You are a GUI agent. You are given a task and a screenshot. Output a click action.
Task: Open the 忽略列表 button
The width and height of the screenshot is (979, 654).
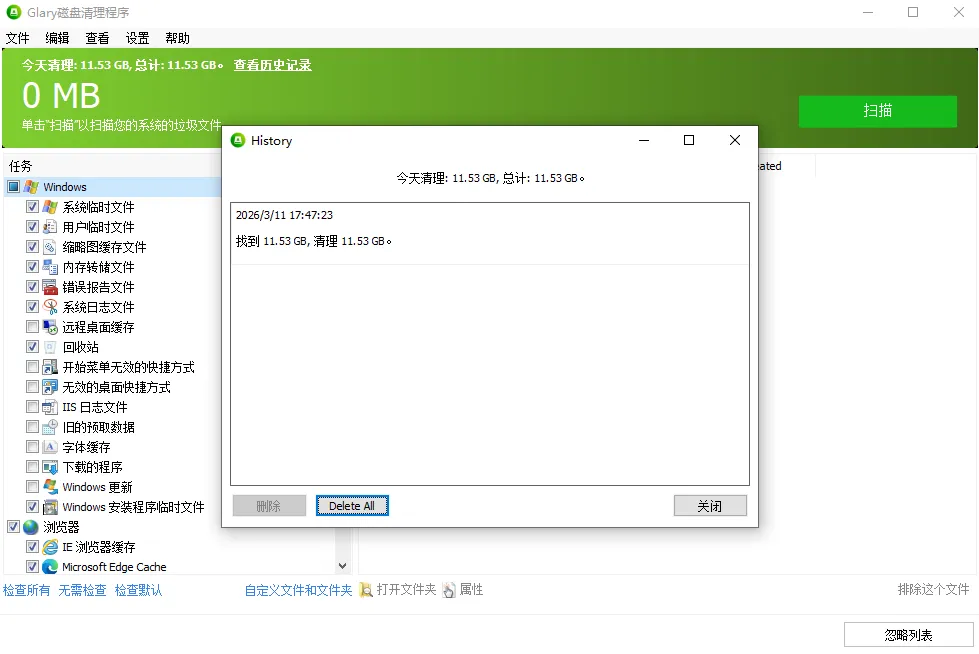pos(908,635)
